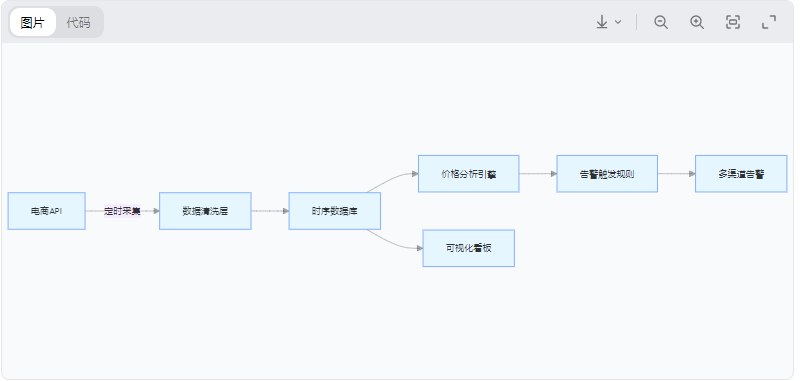This screenshot has width=800, height=381.
Task: Click the 定时采集 edge label
Action: tap(122, 211)
